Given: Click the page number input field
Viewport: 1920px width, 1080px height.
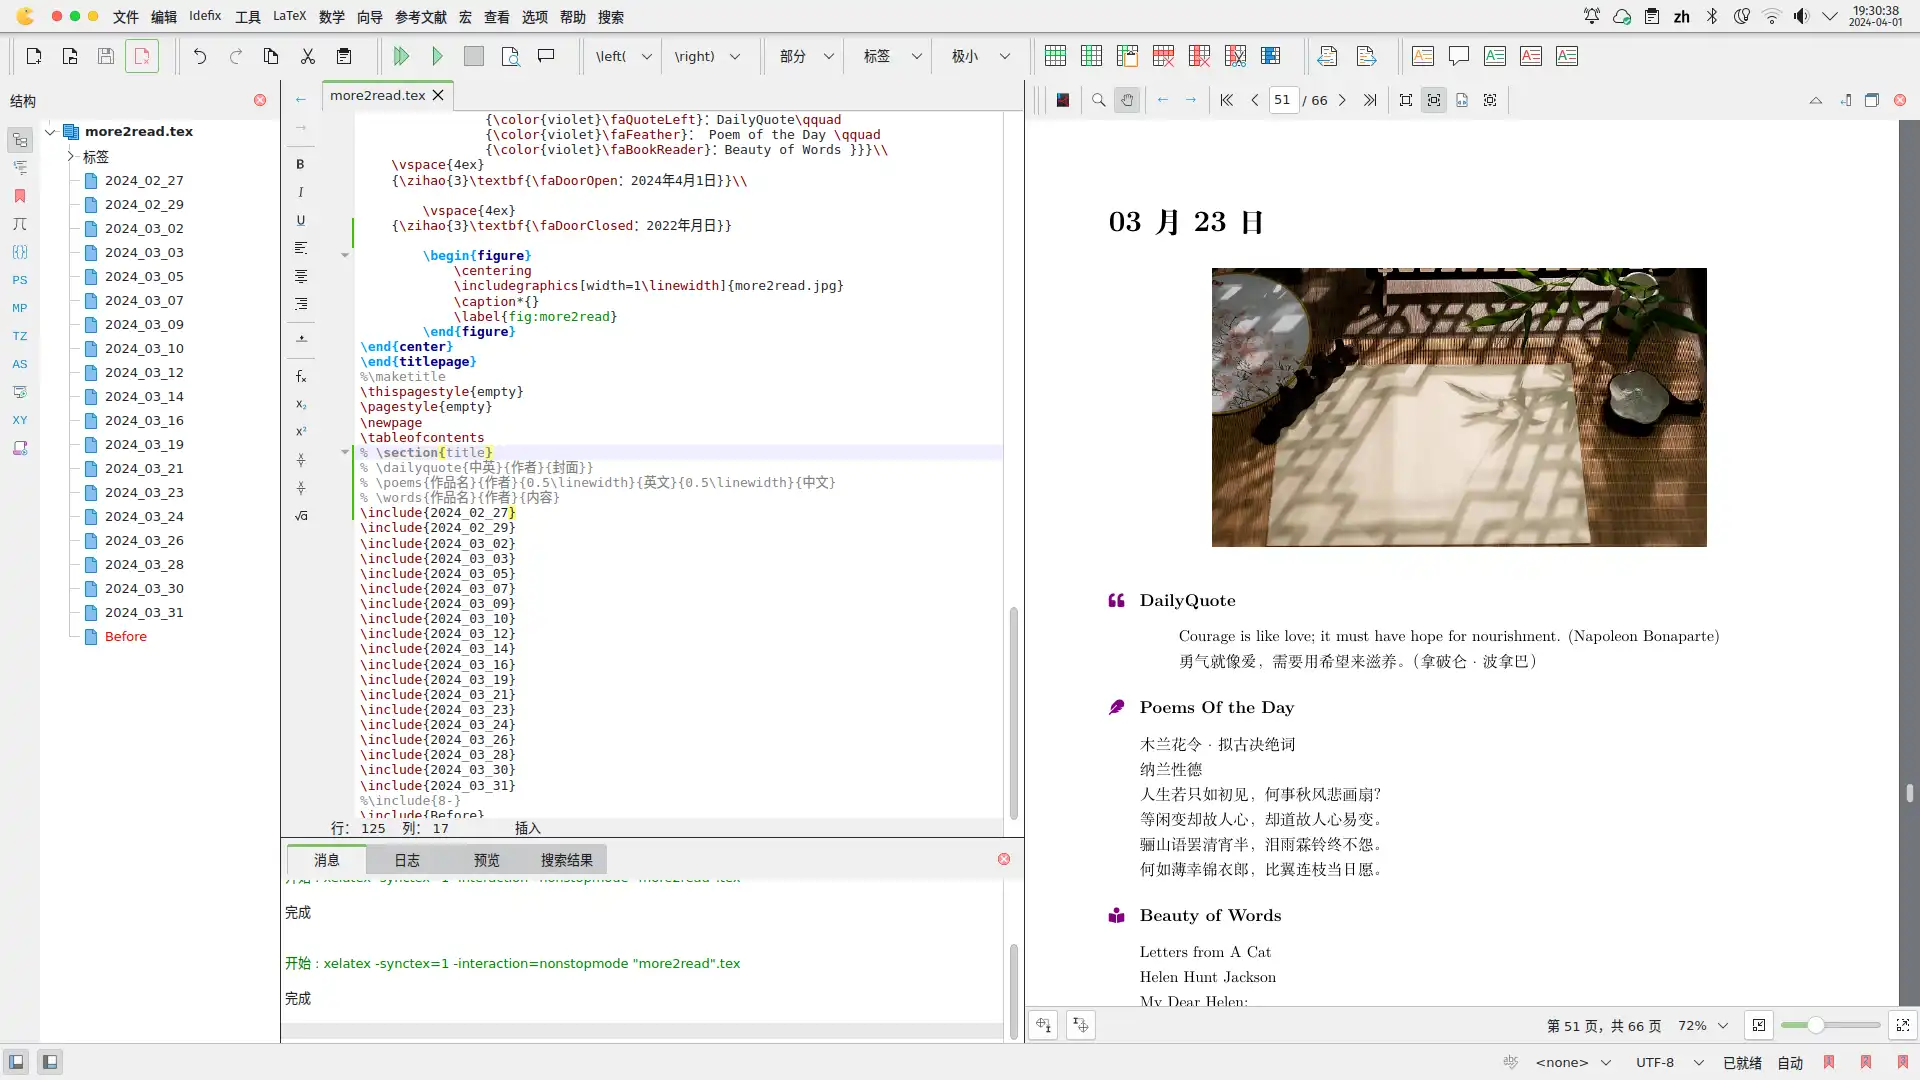Looking at the screenshot, I should coord(1283,100).
